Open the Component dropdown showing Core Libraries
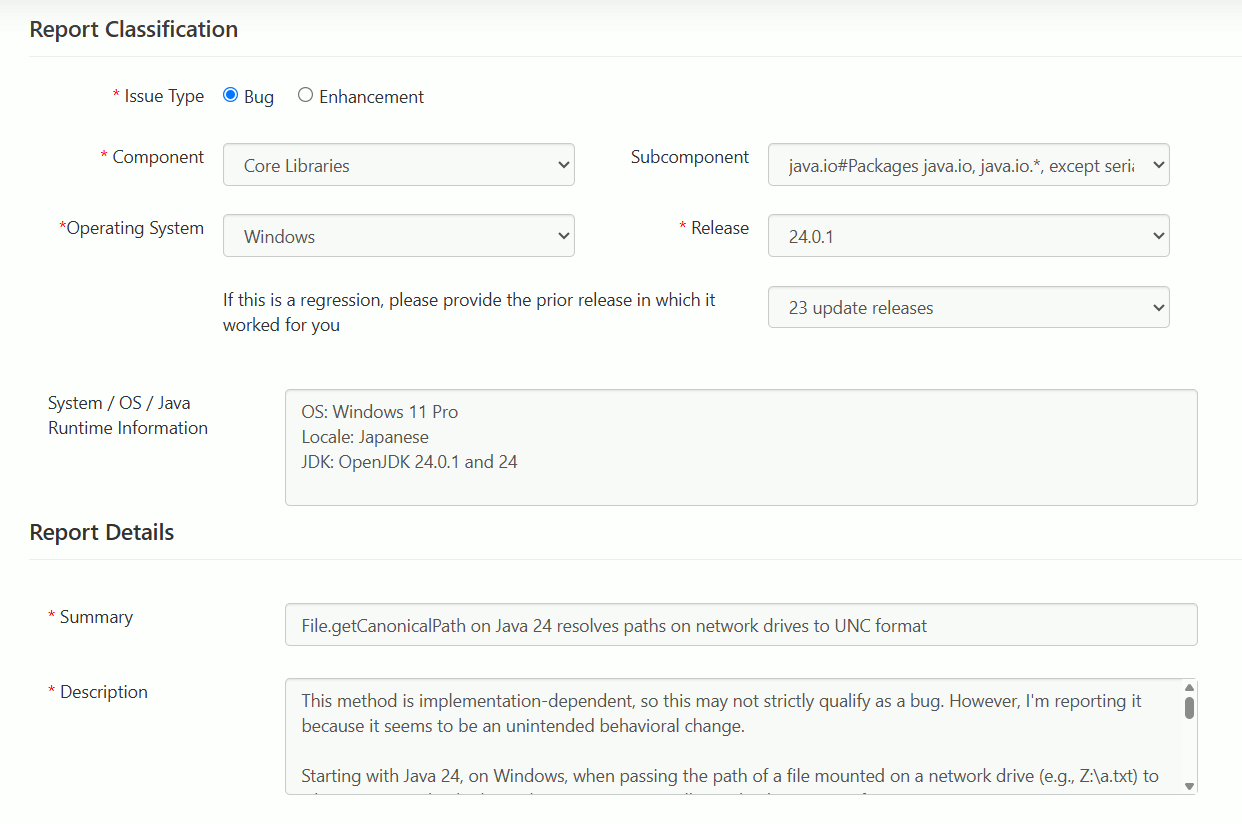The image size is (1242, 824). coord(398,165)
